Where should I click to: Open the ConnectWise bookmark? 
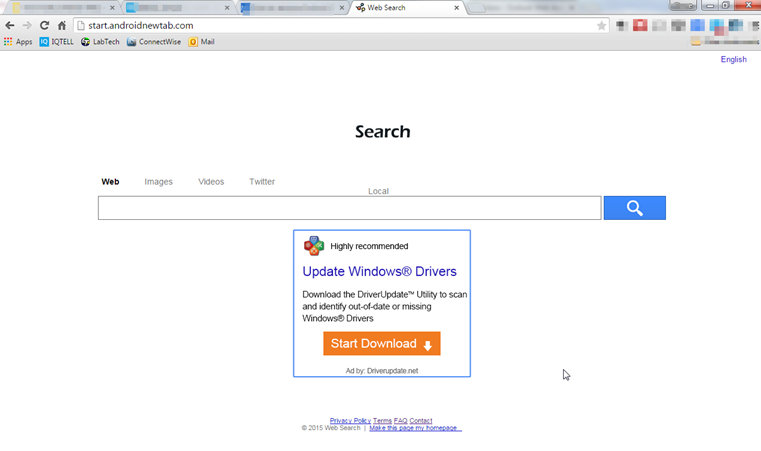tap(154, 42)
